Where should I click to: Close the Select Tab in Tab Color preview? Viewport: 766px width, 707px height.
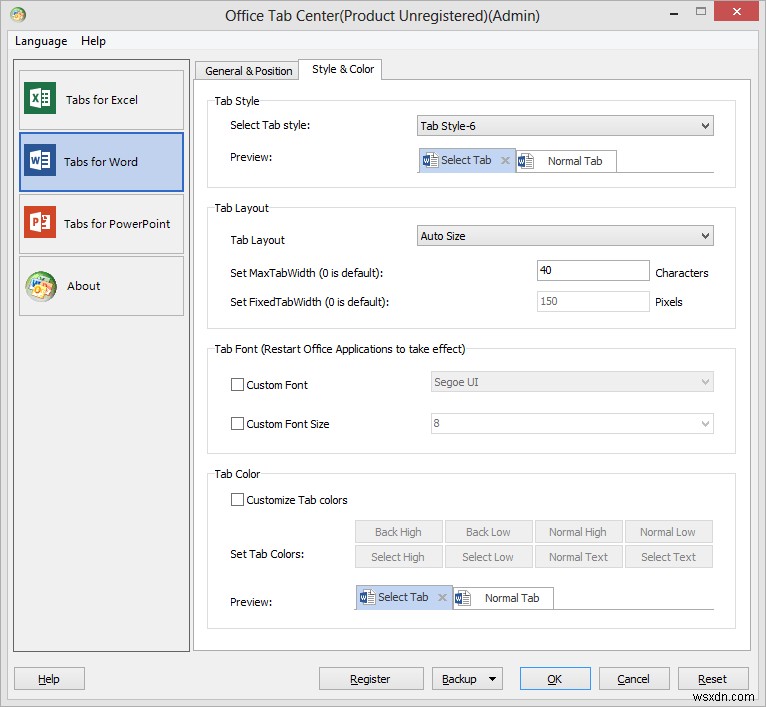442,598
